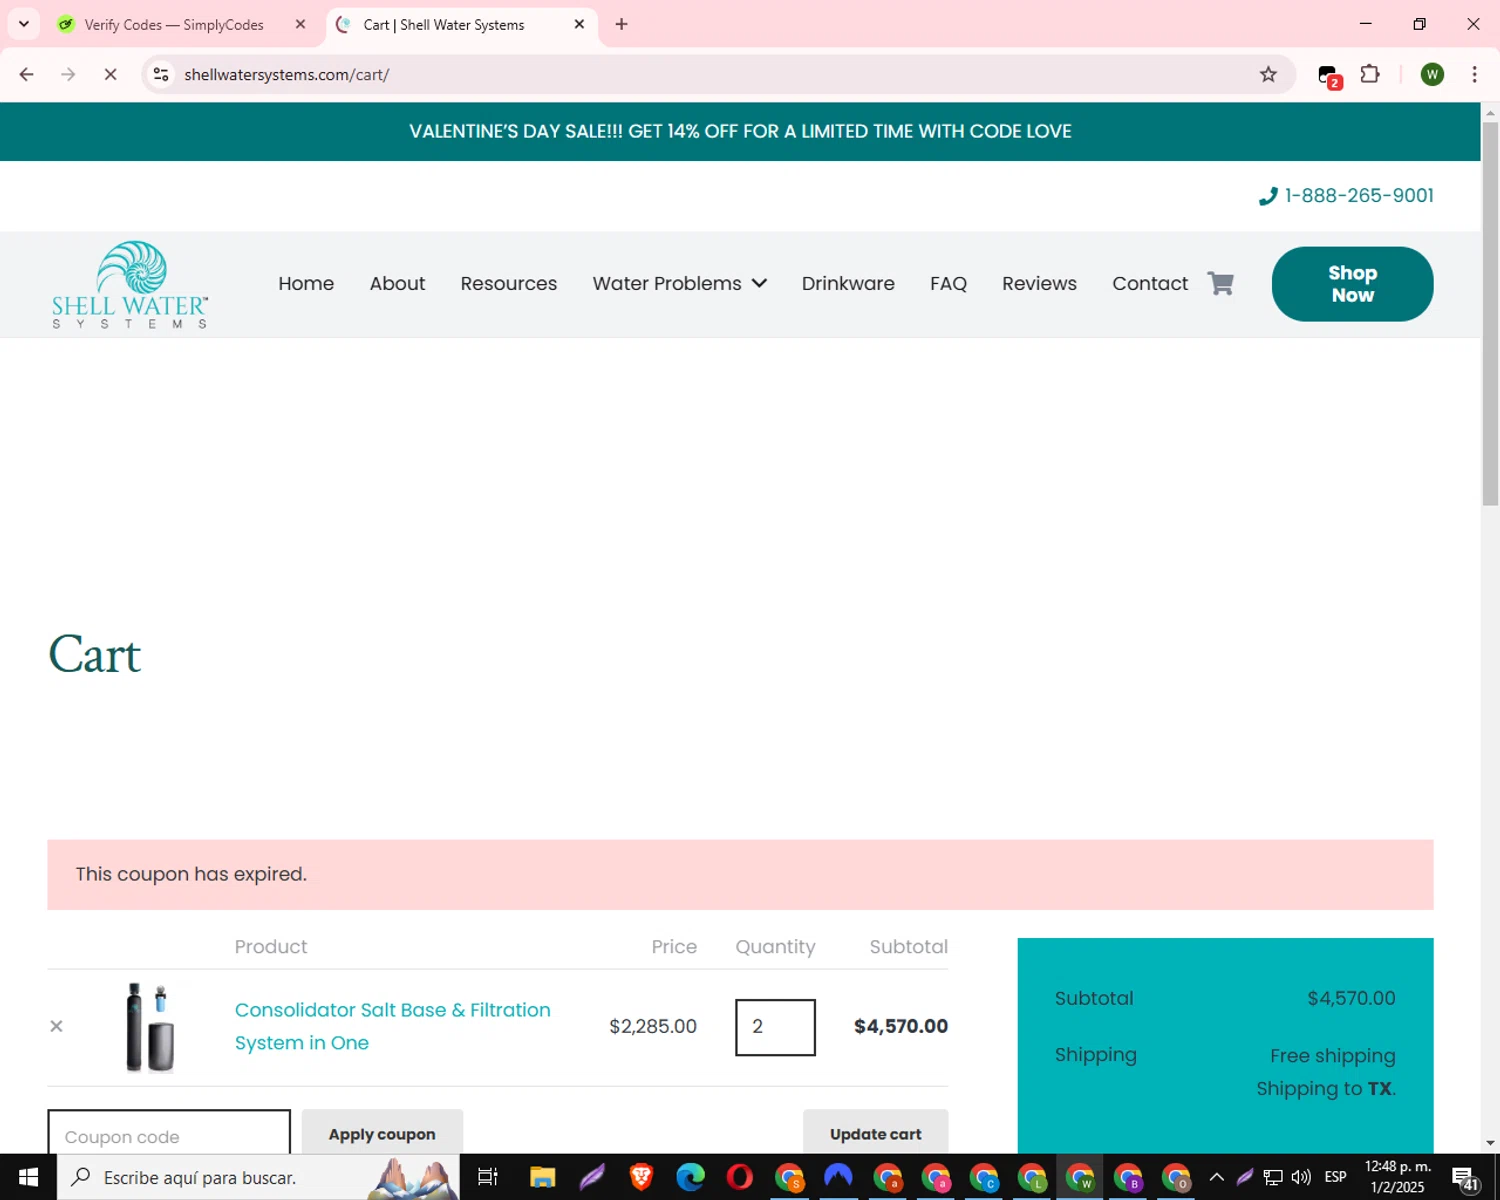Bookmark this page with the star icon
Viewport: 1500px width, 1200px height.
1268,74
